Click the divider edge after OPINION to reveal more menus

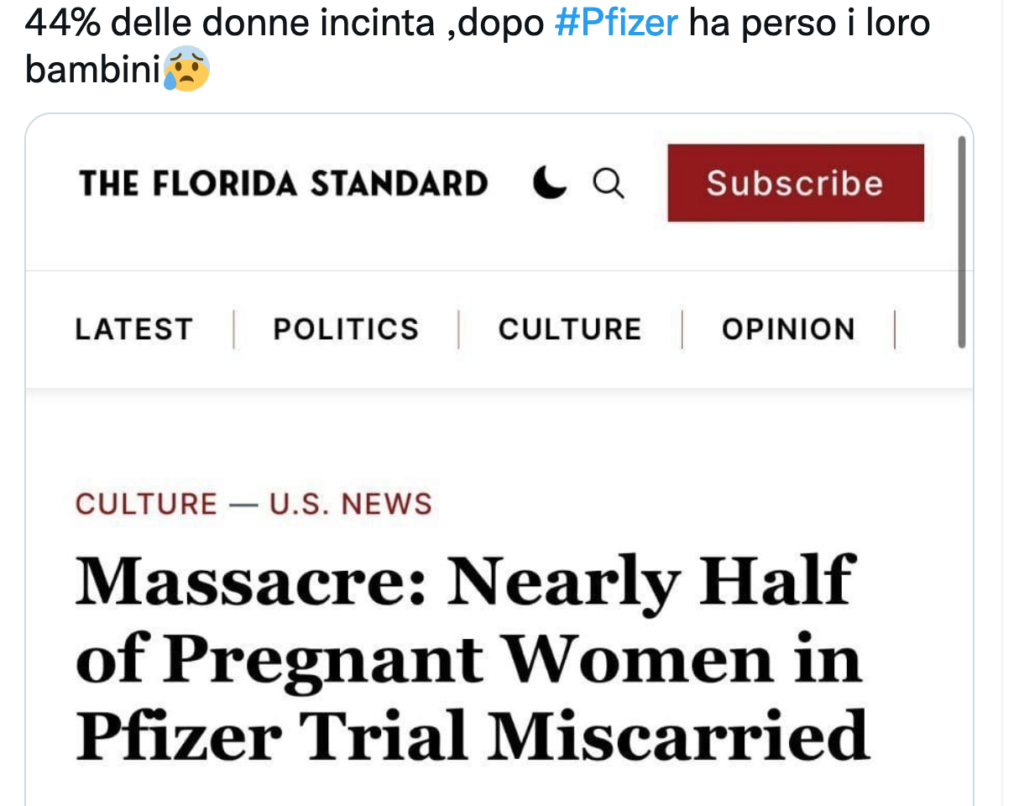click(x=896, y=328)
